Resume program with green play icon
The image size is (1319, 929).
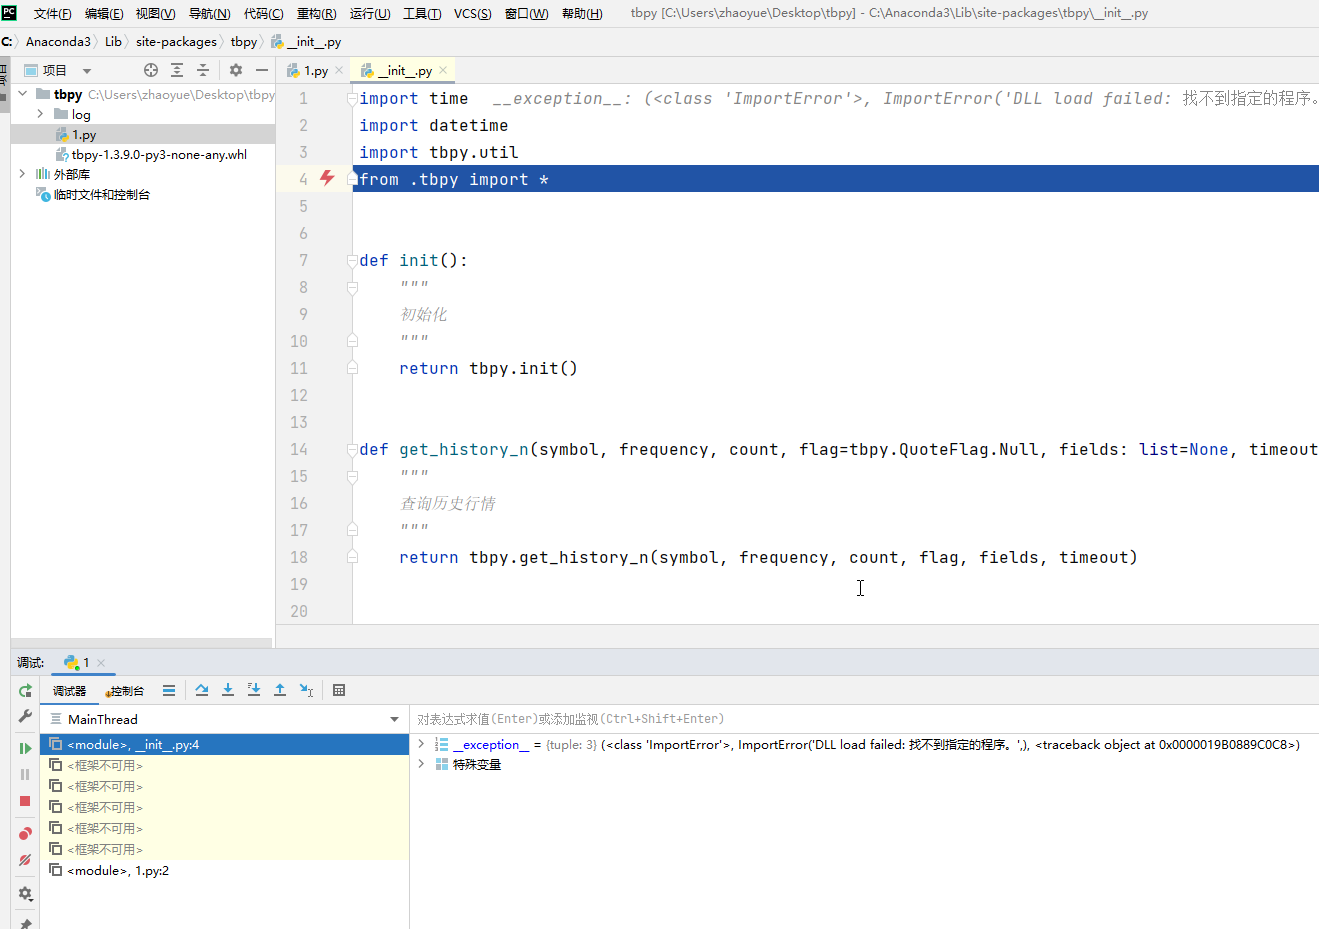[25, 748]
